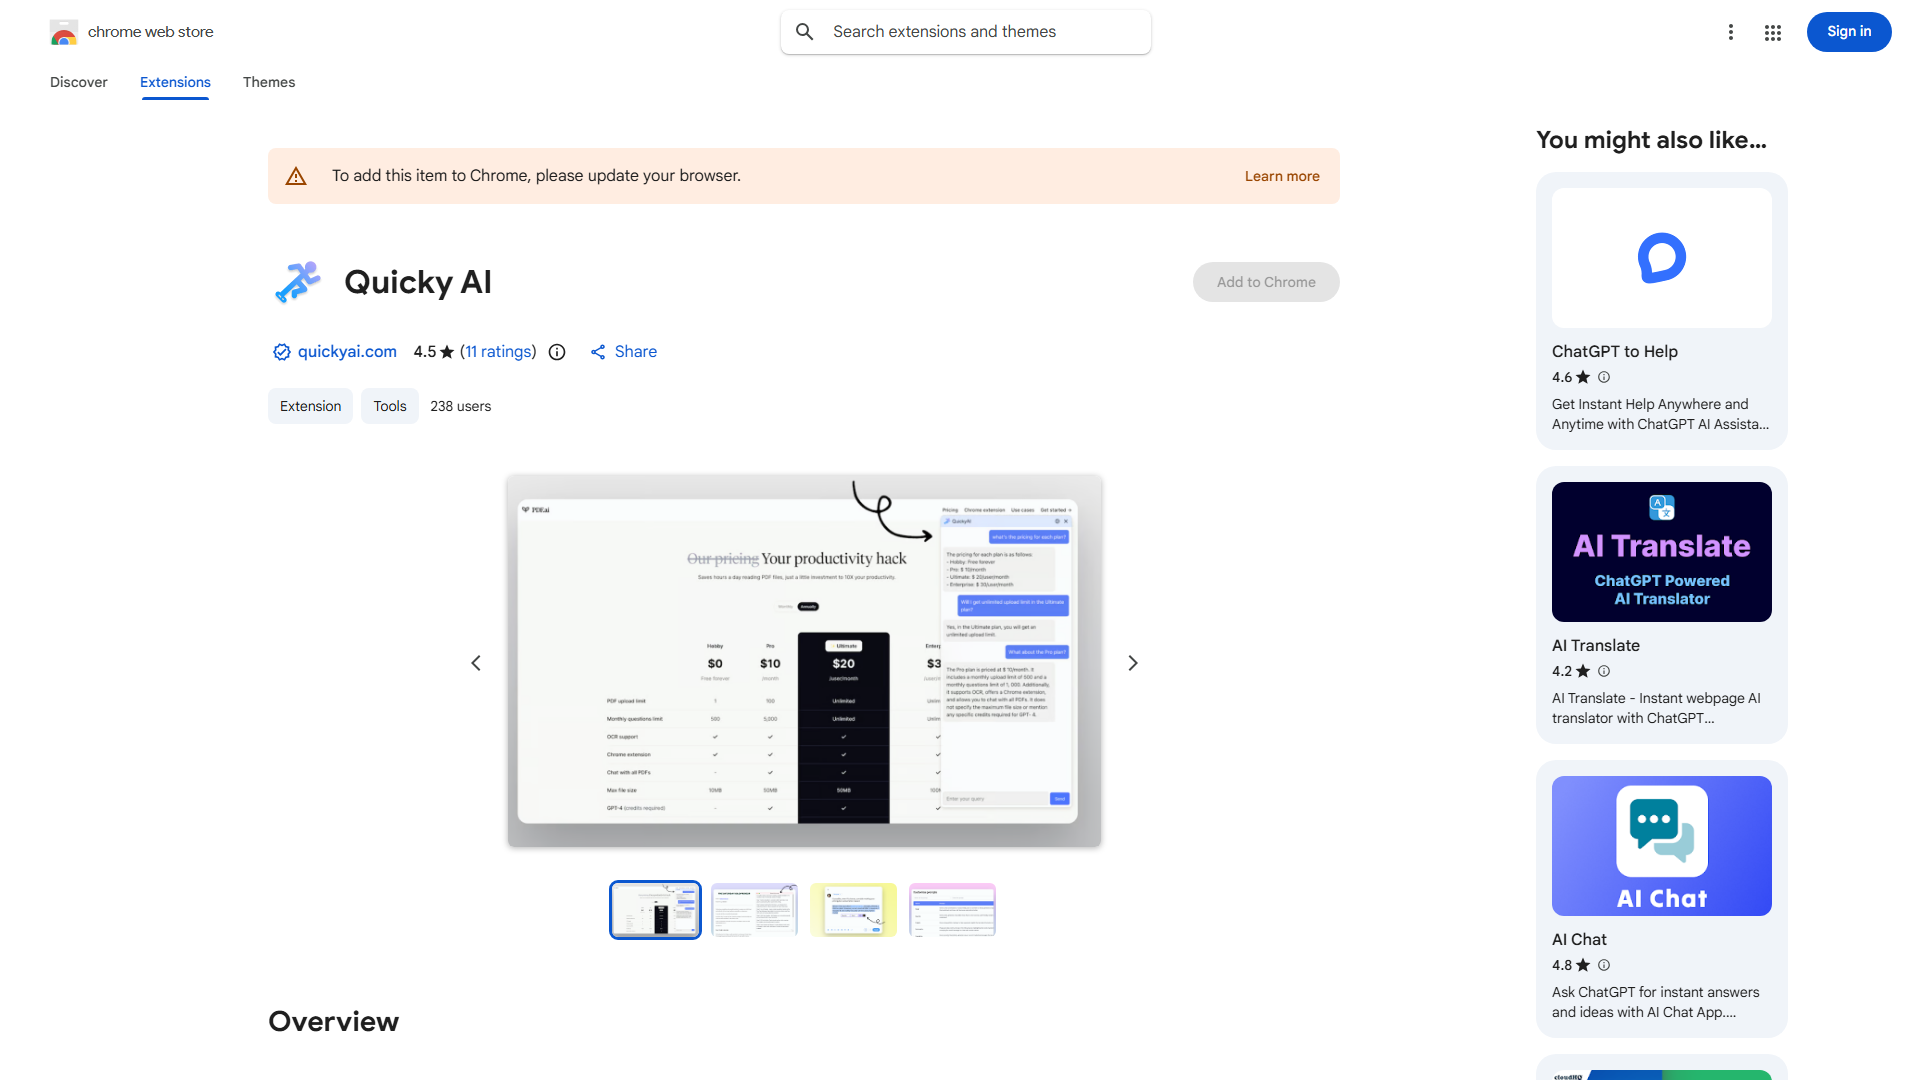
Task: Switch to the Themes tab
Action: (x=268, y=82)
